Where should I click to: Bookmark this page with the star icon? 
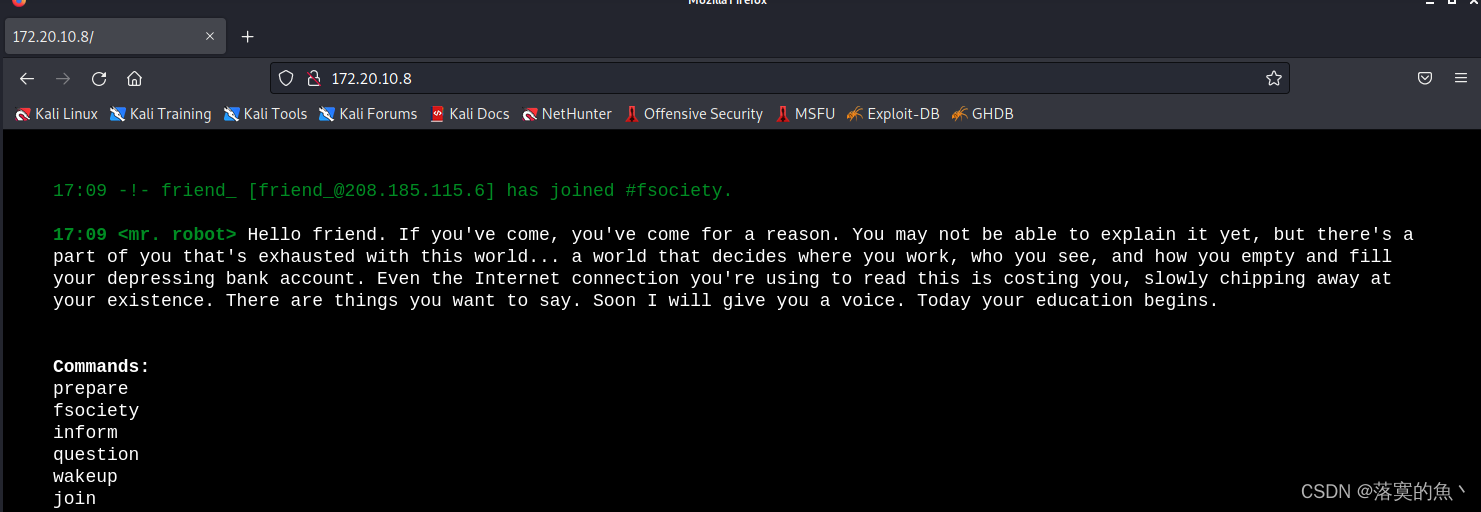pyautogui.click(x=1273, y=78)
